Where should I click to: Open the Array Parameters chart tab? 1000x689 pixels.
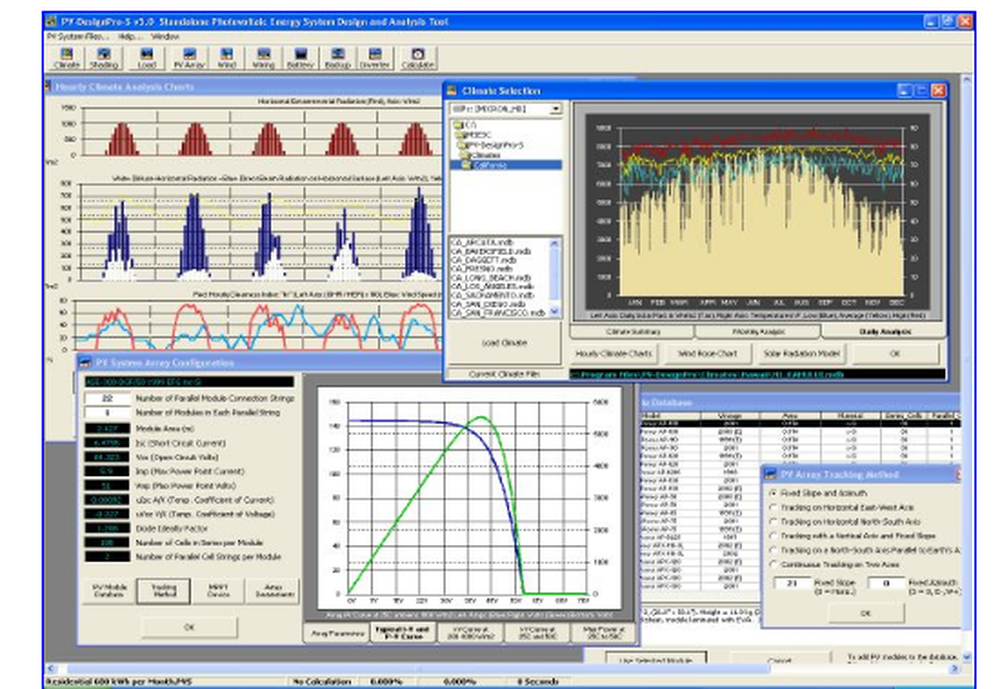pyautogui.click(x=337, y=633)
